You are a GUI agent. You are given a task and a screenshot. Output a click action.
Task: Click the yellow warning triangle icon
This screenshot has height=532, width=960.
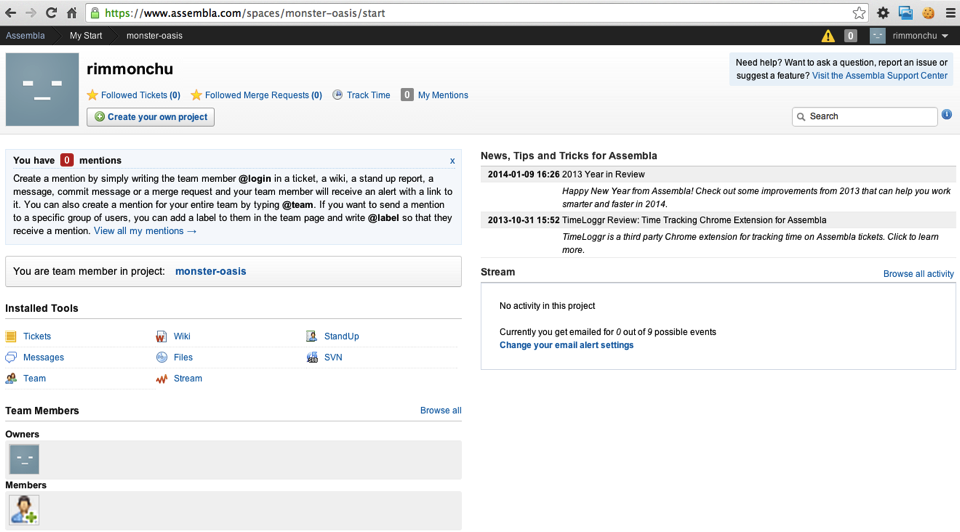[x=828, y=36]
